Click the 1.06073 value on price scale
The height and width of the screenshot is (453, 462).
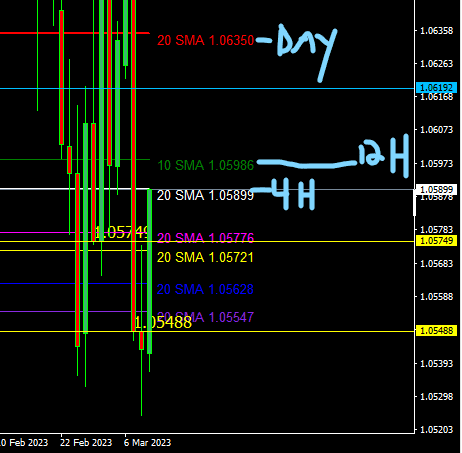(x=437, y=130)
